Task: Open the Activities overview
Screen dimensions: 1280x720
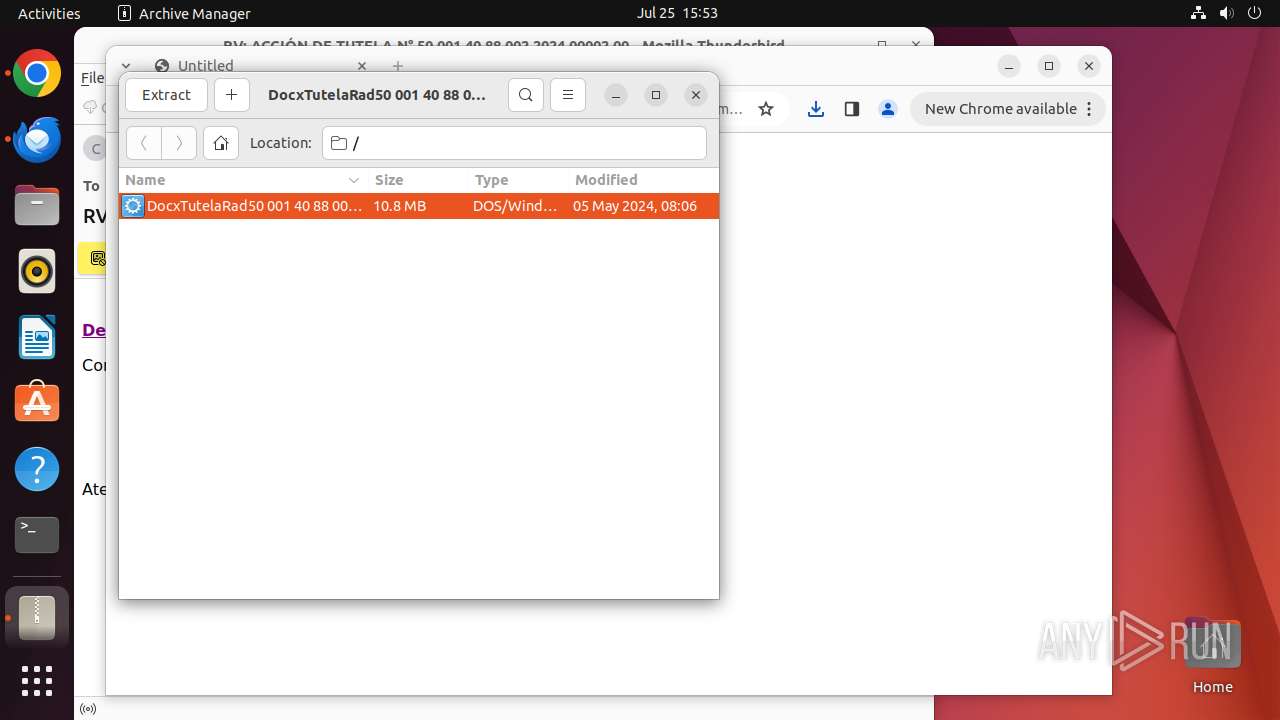Action: click(49, 13)
